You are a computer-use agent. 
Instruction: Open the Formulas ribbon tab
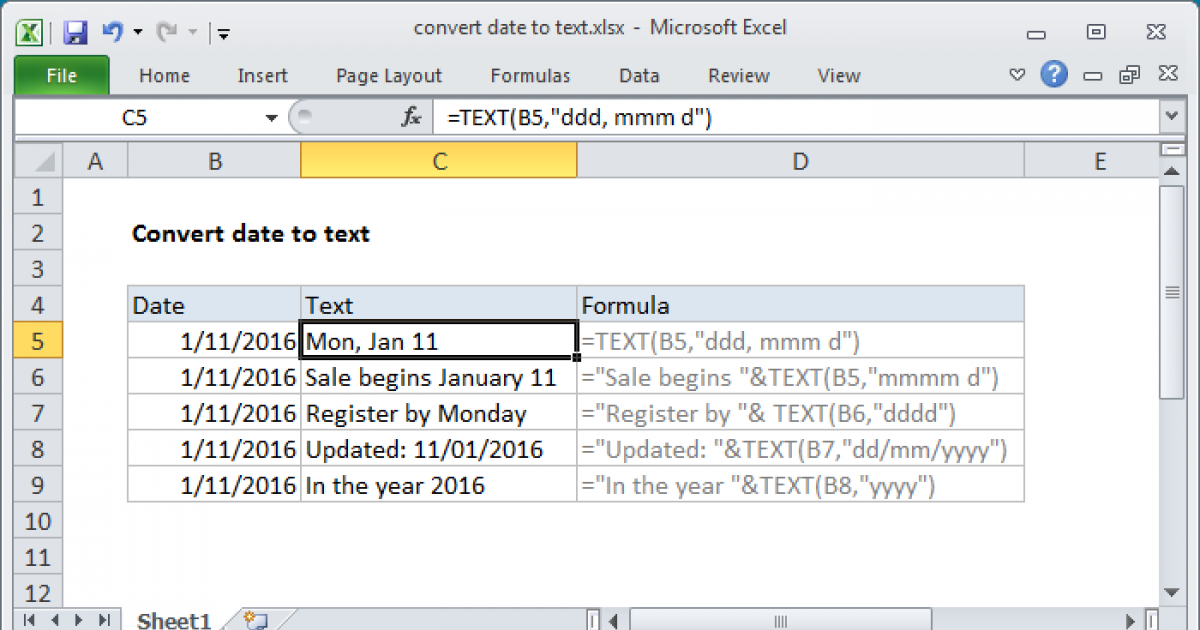tap(530, 76)
